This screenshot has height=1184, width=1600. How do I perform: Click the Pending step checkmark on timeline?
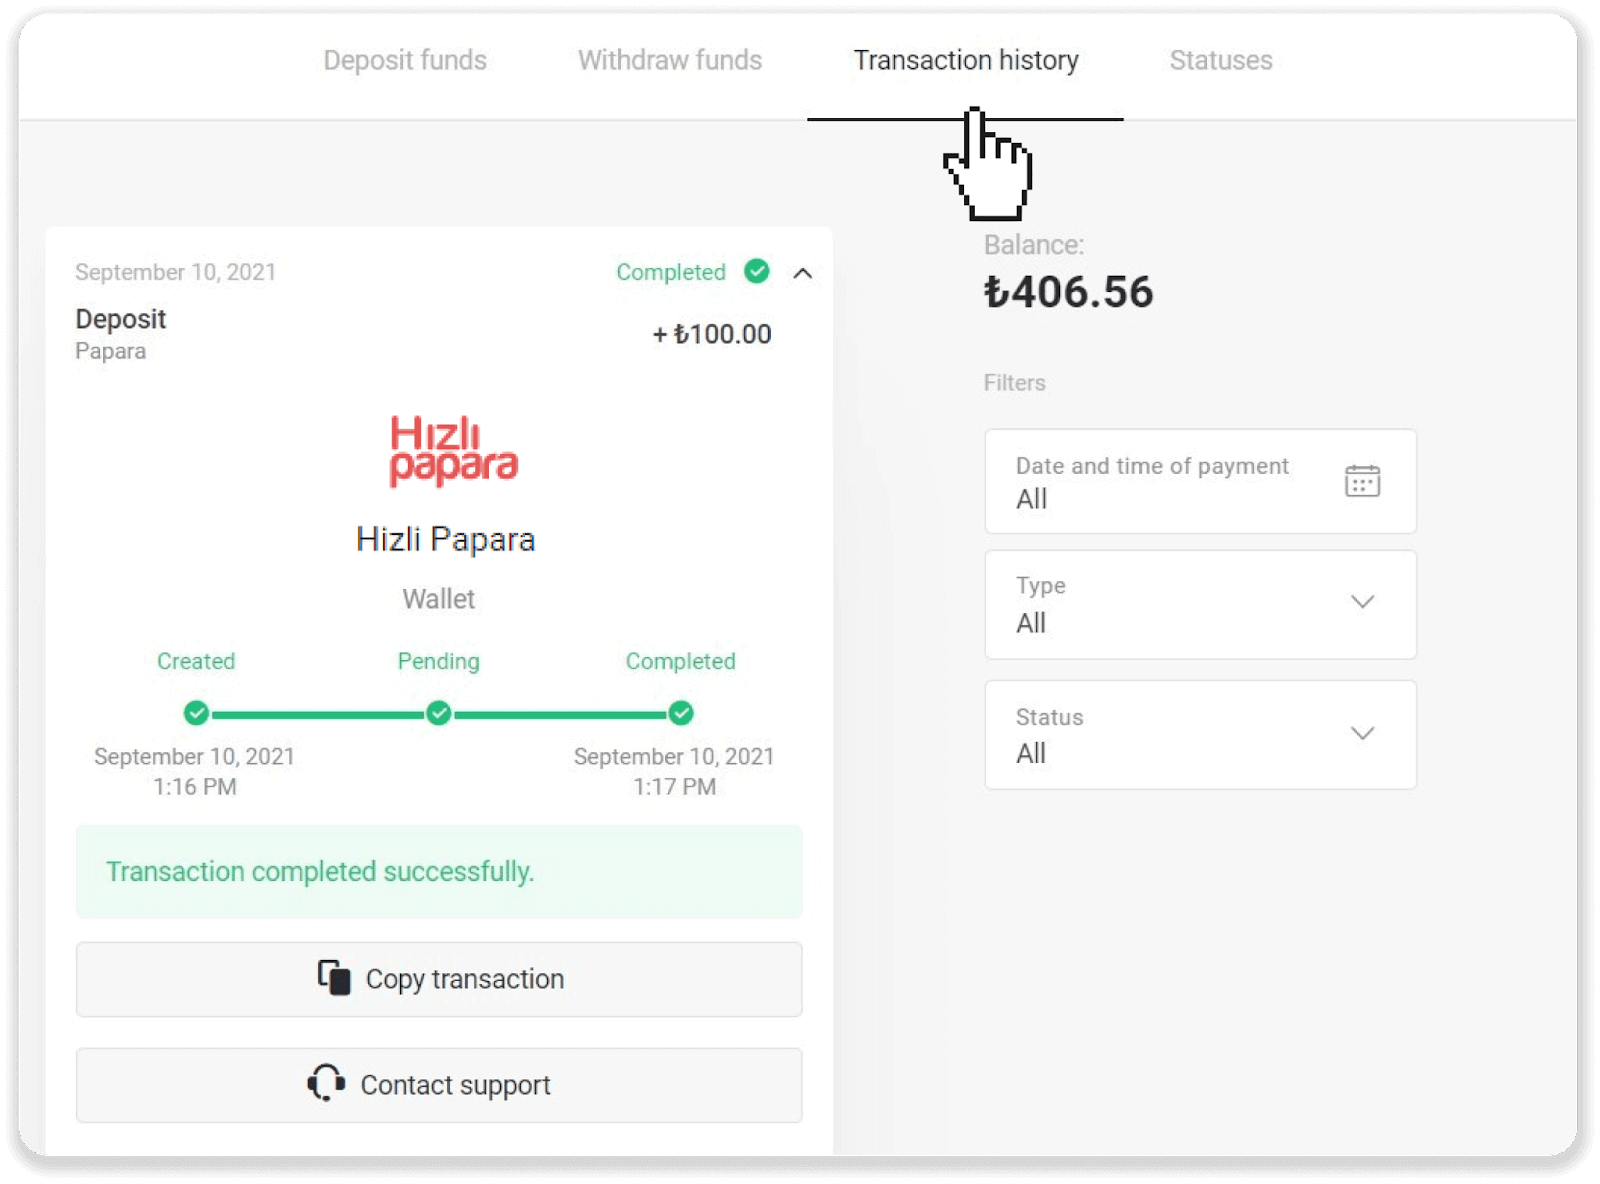coord(438,713)
